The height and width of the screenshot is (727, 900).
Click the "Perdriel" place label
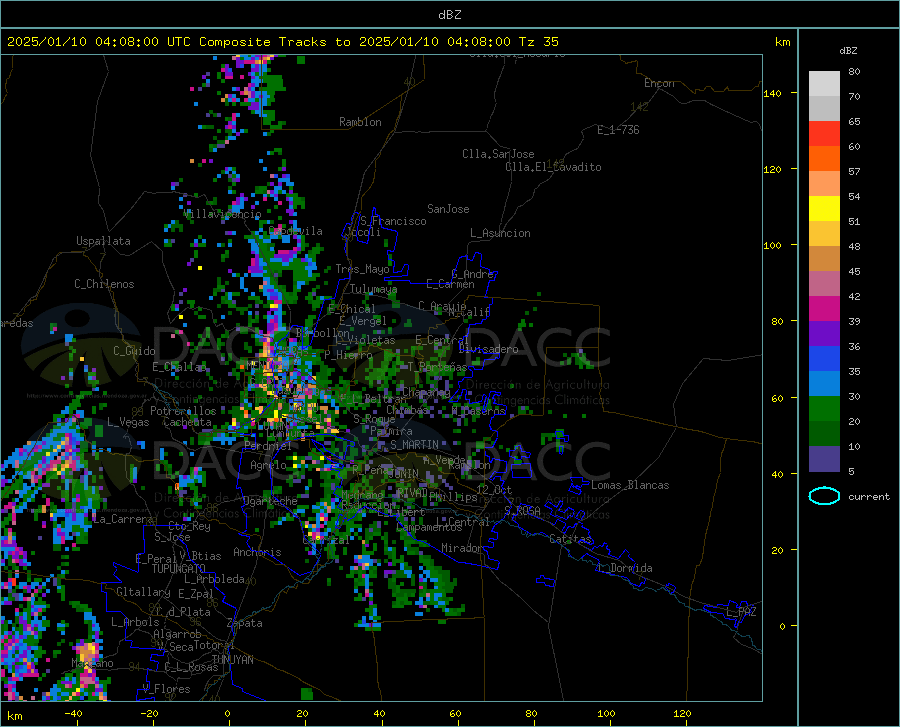coord(267,446)
